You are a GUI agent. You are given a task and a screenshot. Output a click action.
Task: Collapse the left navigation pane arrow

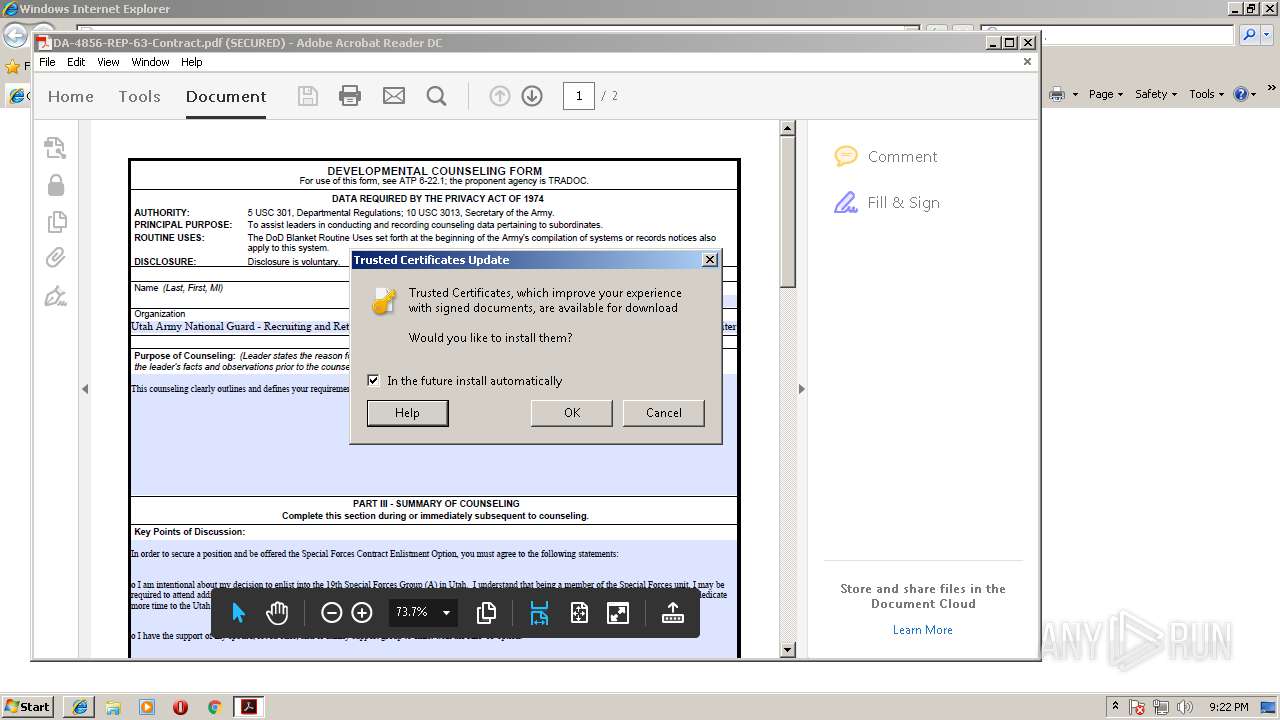point(85,389)
